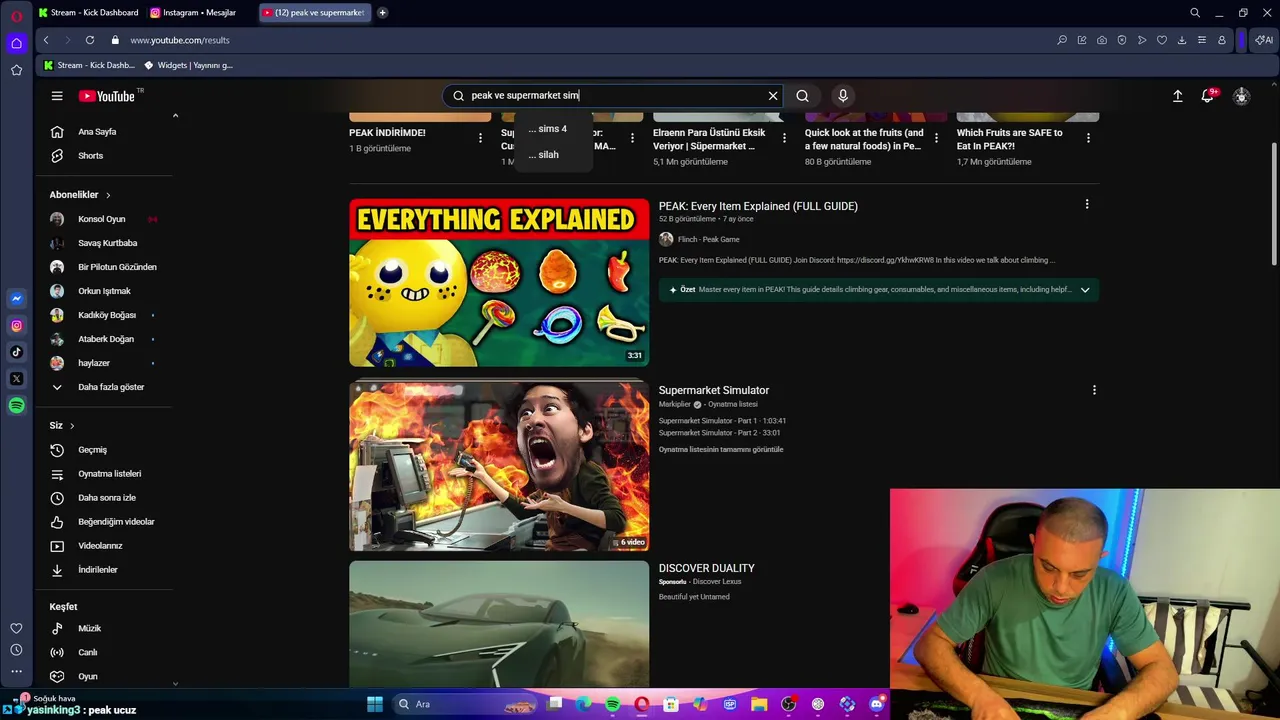The image size is (1280, 720).
Task: Open Opera easy setup sliders
Action: (x=1202, y=40)
